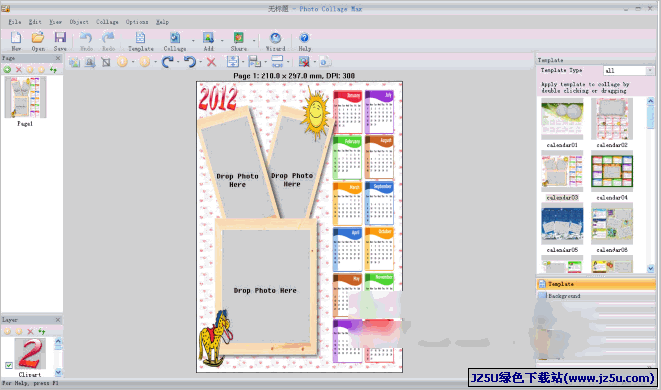Screen dimensions: 661x390
Task: Save the collage with the Save icon
Action: pos(60,41)
